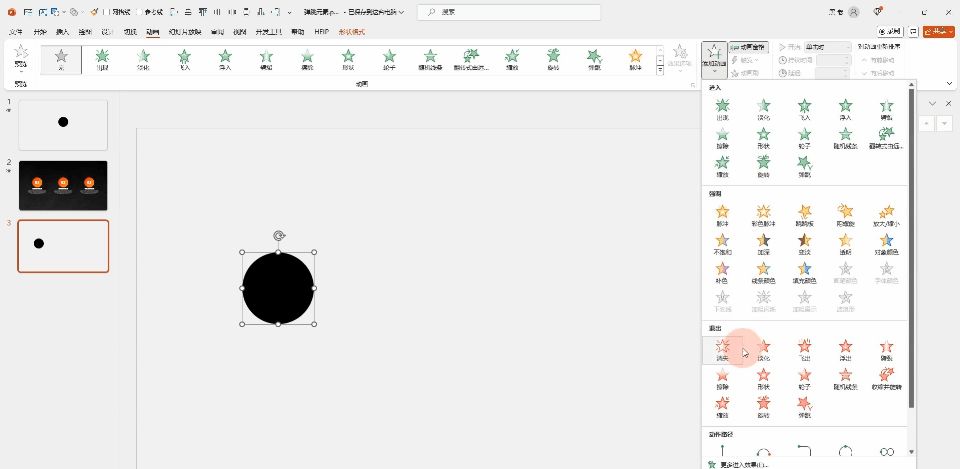Pick the 放大/缩小 (Grow/Shrink) emphasis effect
The image size is (960, 469).
(887, 216)
